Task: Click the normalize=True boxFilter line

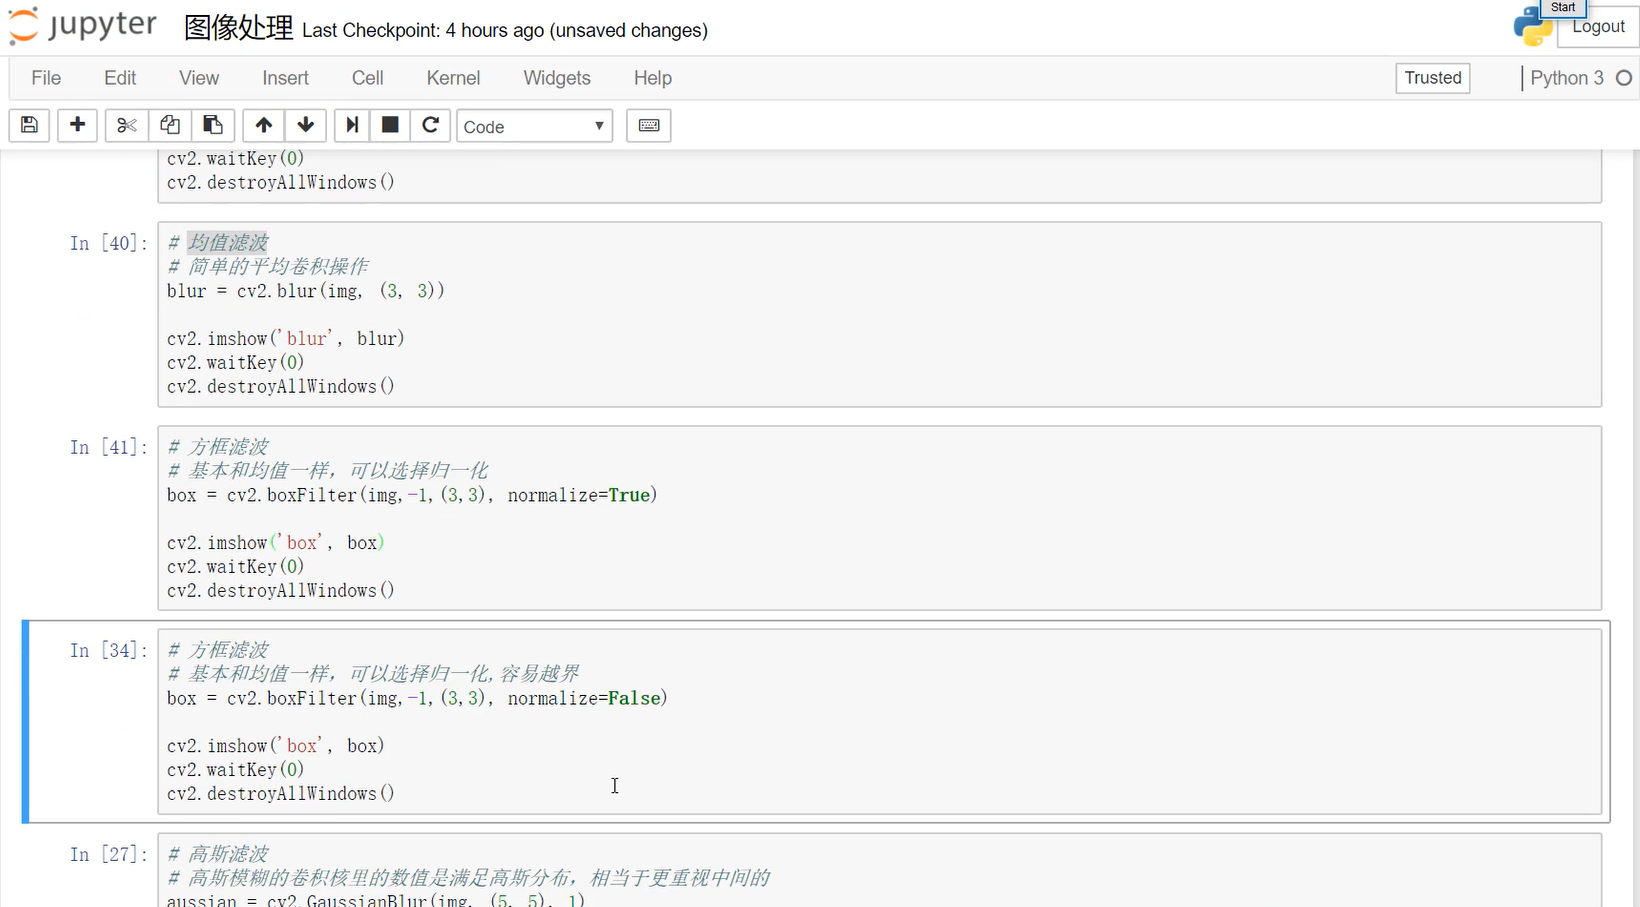Action: [x=412, y=495]
